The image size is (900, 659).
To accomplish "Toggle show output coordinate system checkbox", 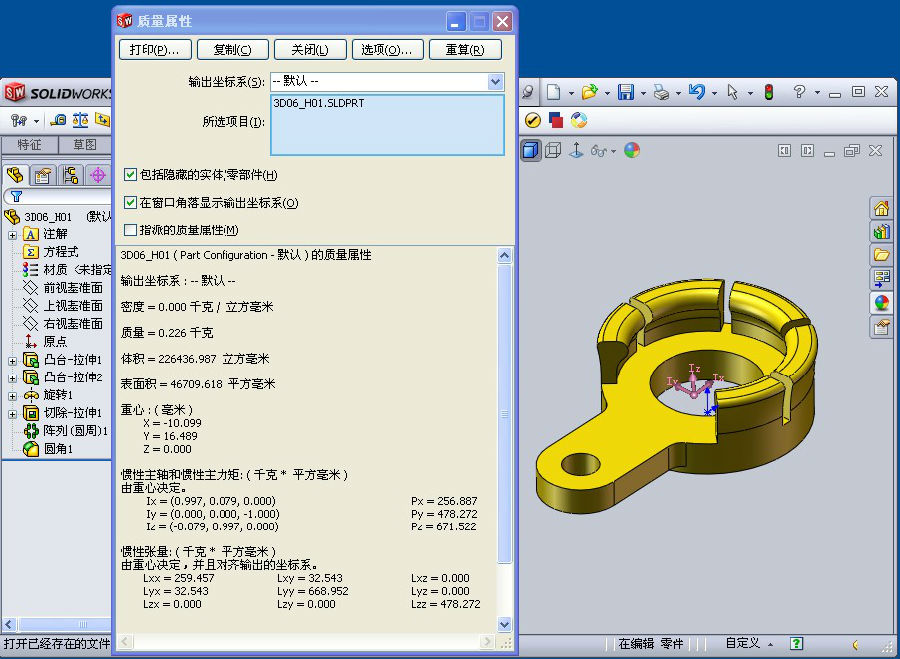I will (130, 202).
